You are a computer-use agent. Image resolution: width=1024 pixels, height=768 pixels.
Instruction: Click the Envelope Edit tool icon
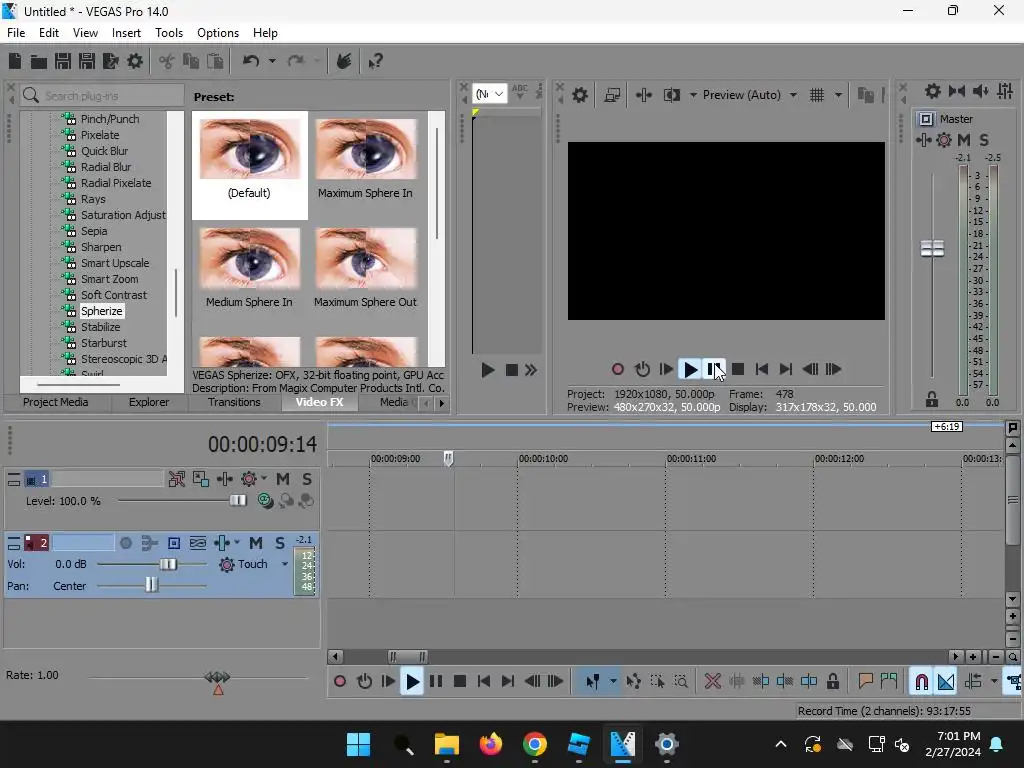[633, 682]
